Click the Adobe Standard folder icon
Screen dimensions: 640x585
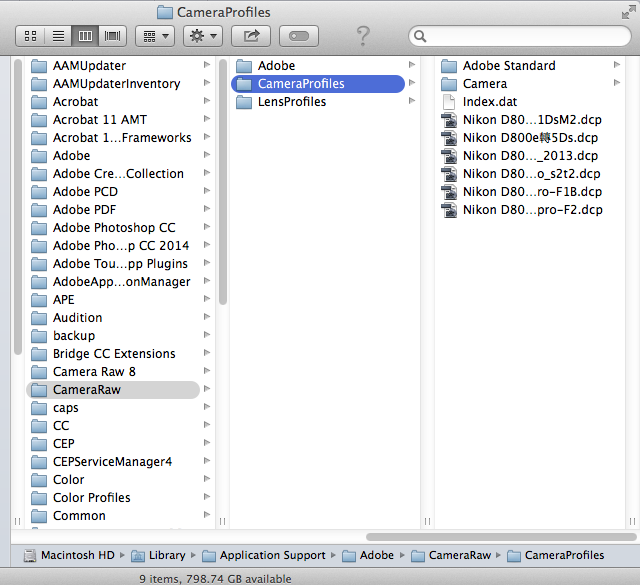[x=449, y=66]
